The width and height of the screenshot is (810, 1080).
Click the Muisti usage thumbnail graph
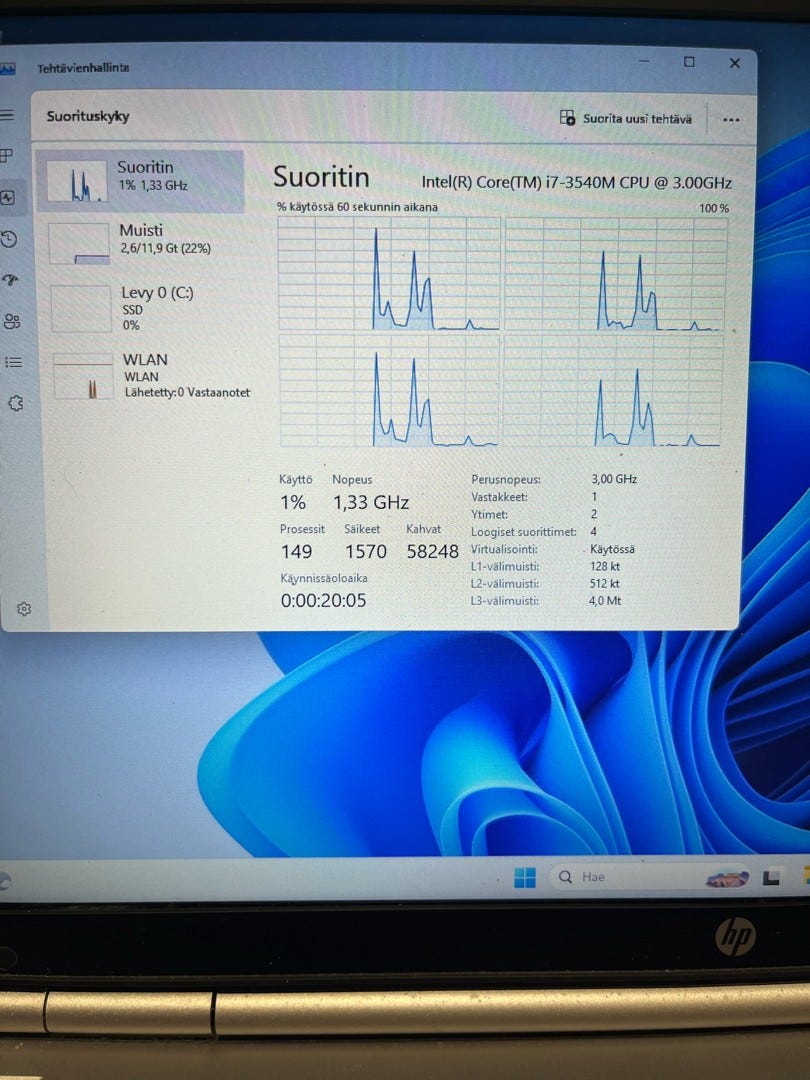[x=79, y=243]
